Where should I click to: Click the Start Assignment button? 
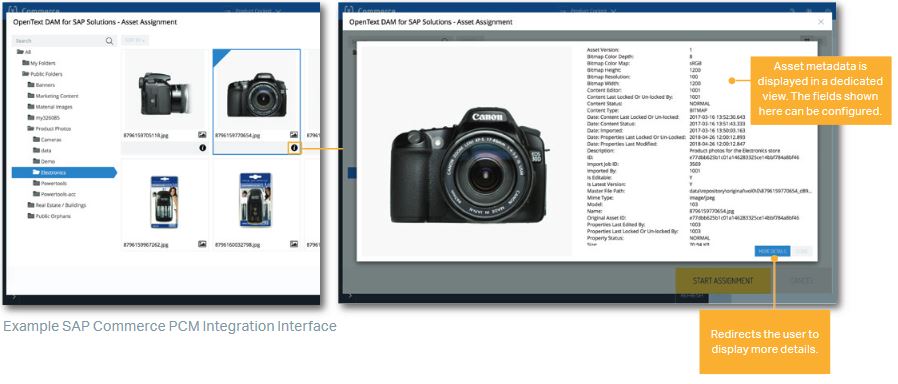[723, 281]
